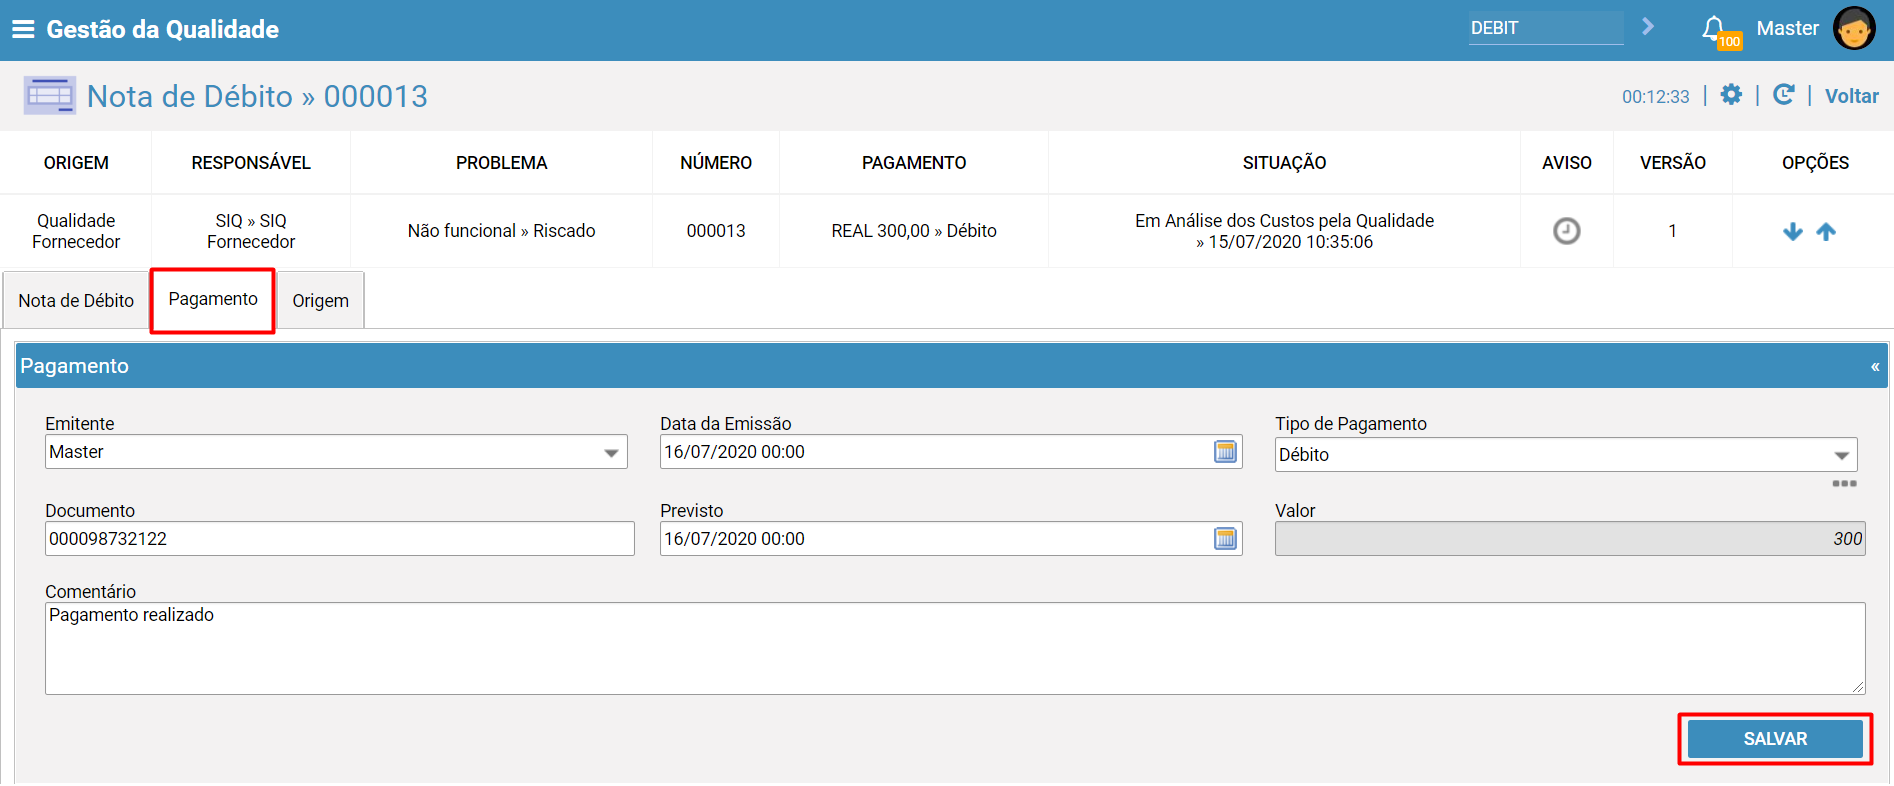The height and width of the screenshot is (786, 1894).
Task: Open calendar for Previsto date
Action: [x=1225, y=539]
